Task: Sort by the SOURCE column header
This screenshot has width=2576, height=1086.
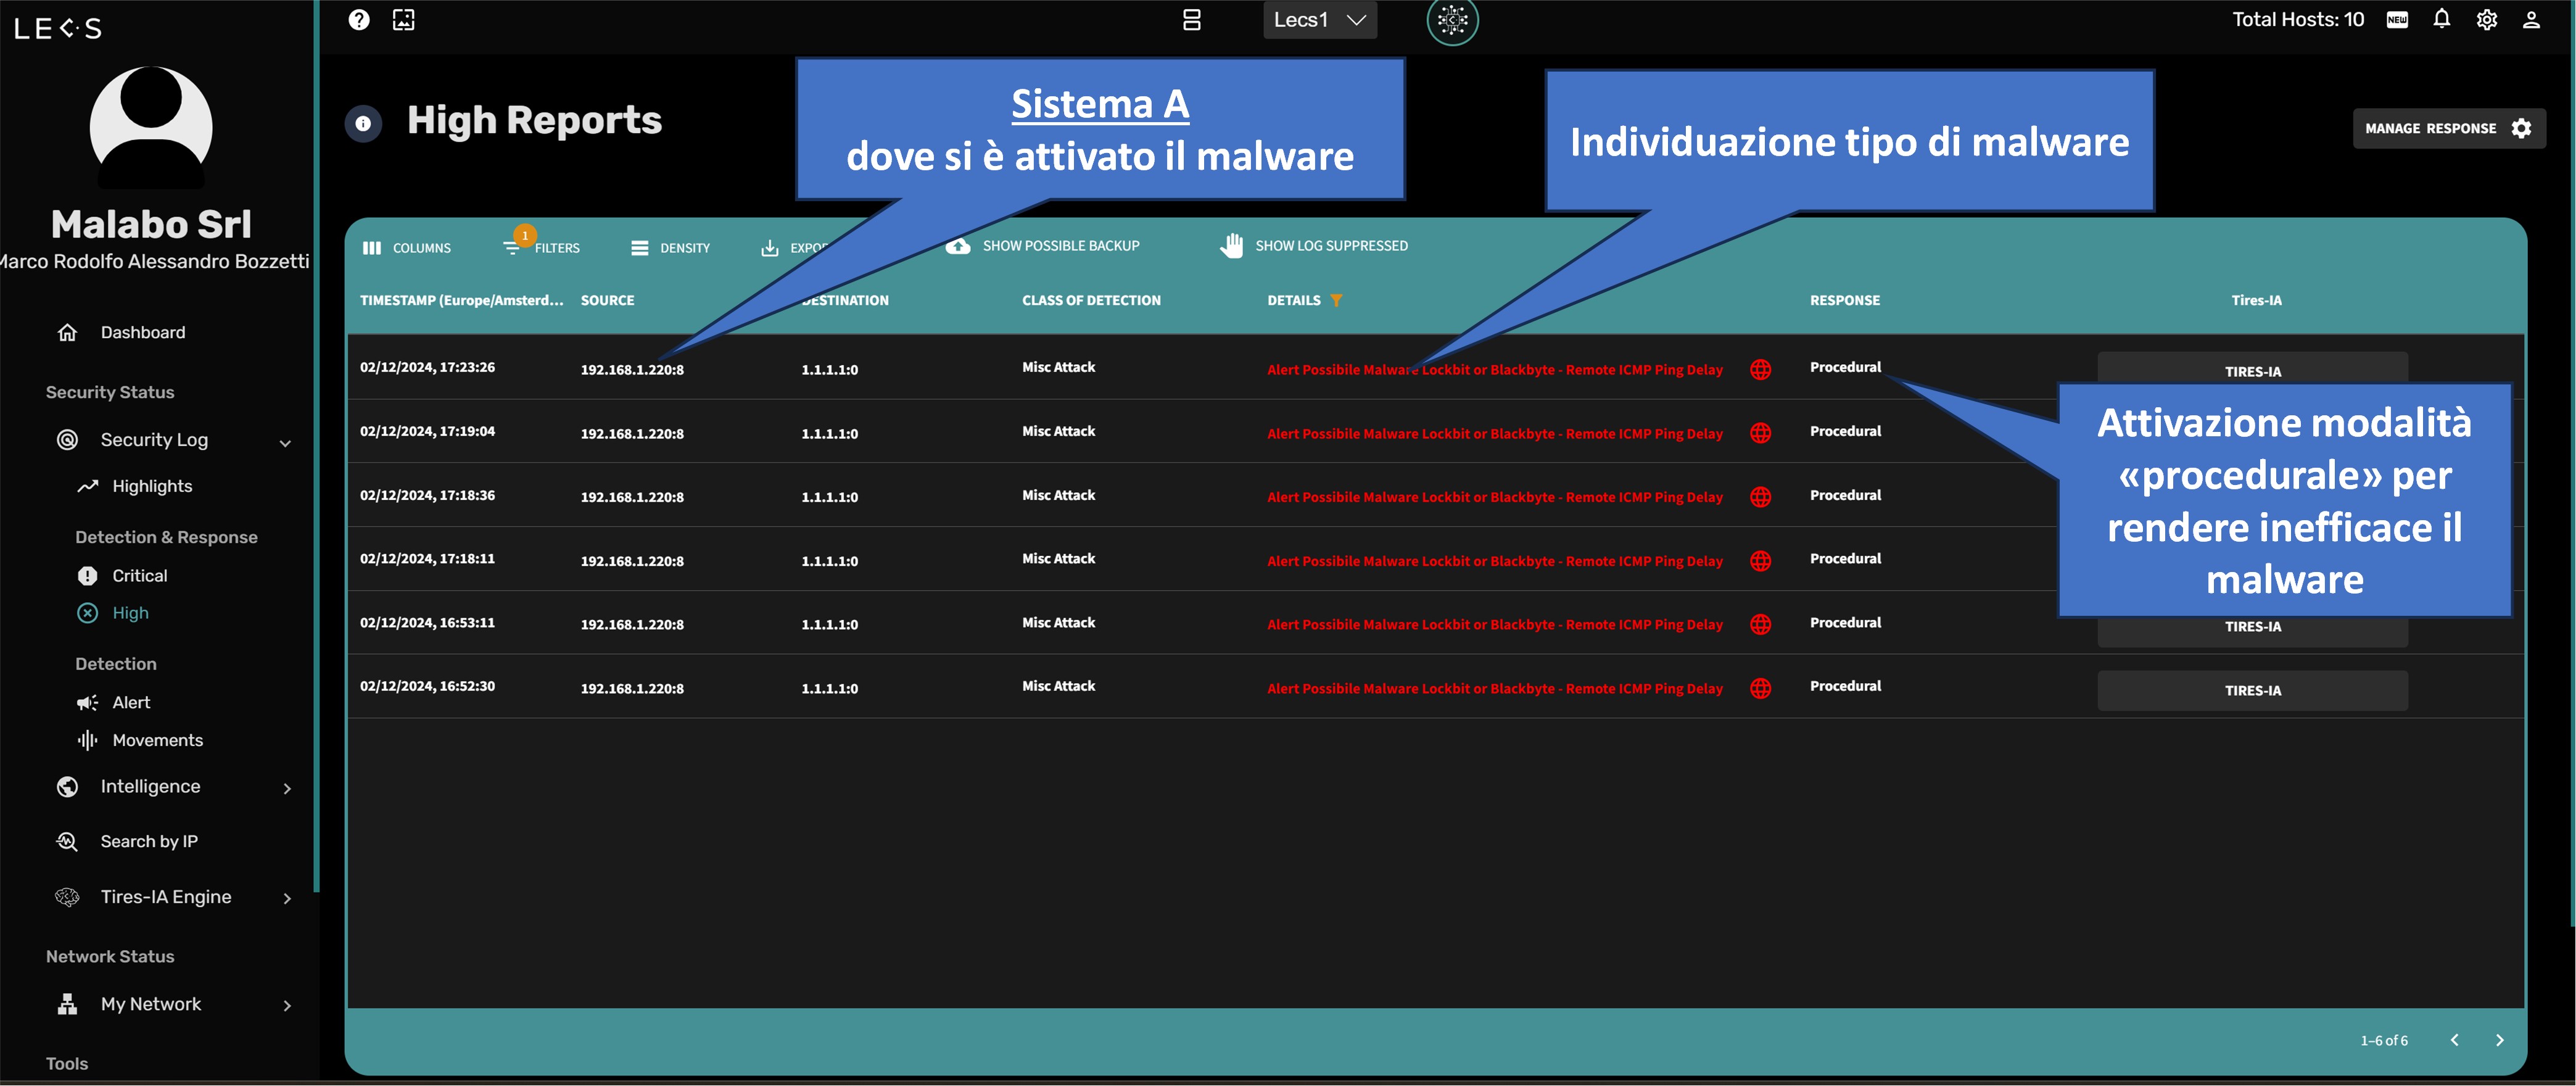Action: pos(607,300)
